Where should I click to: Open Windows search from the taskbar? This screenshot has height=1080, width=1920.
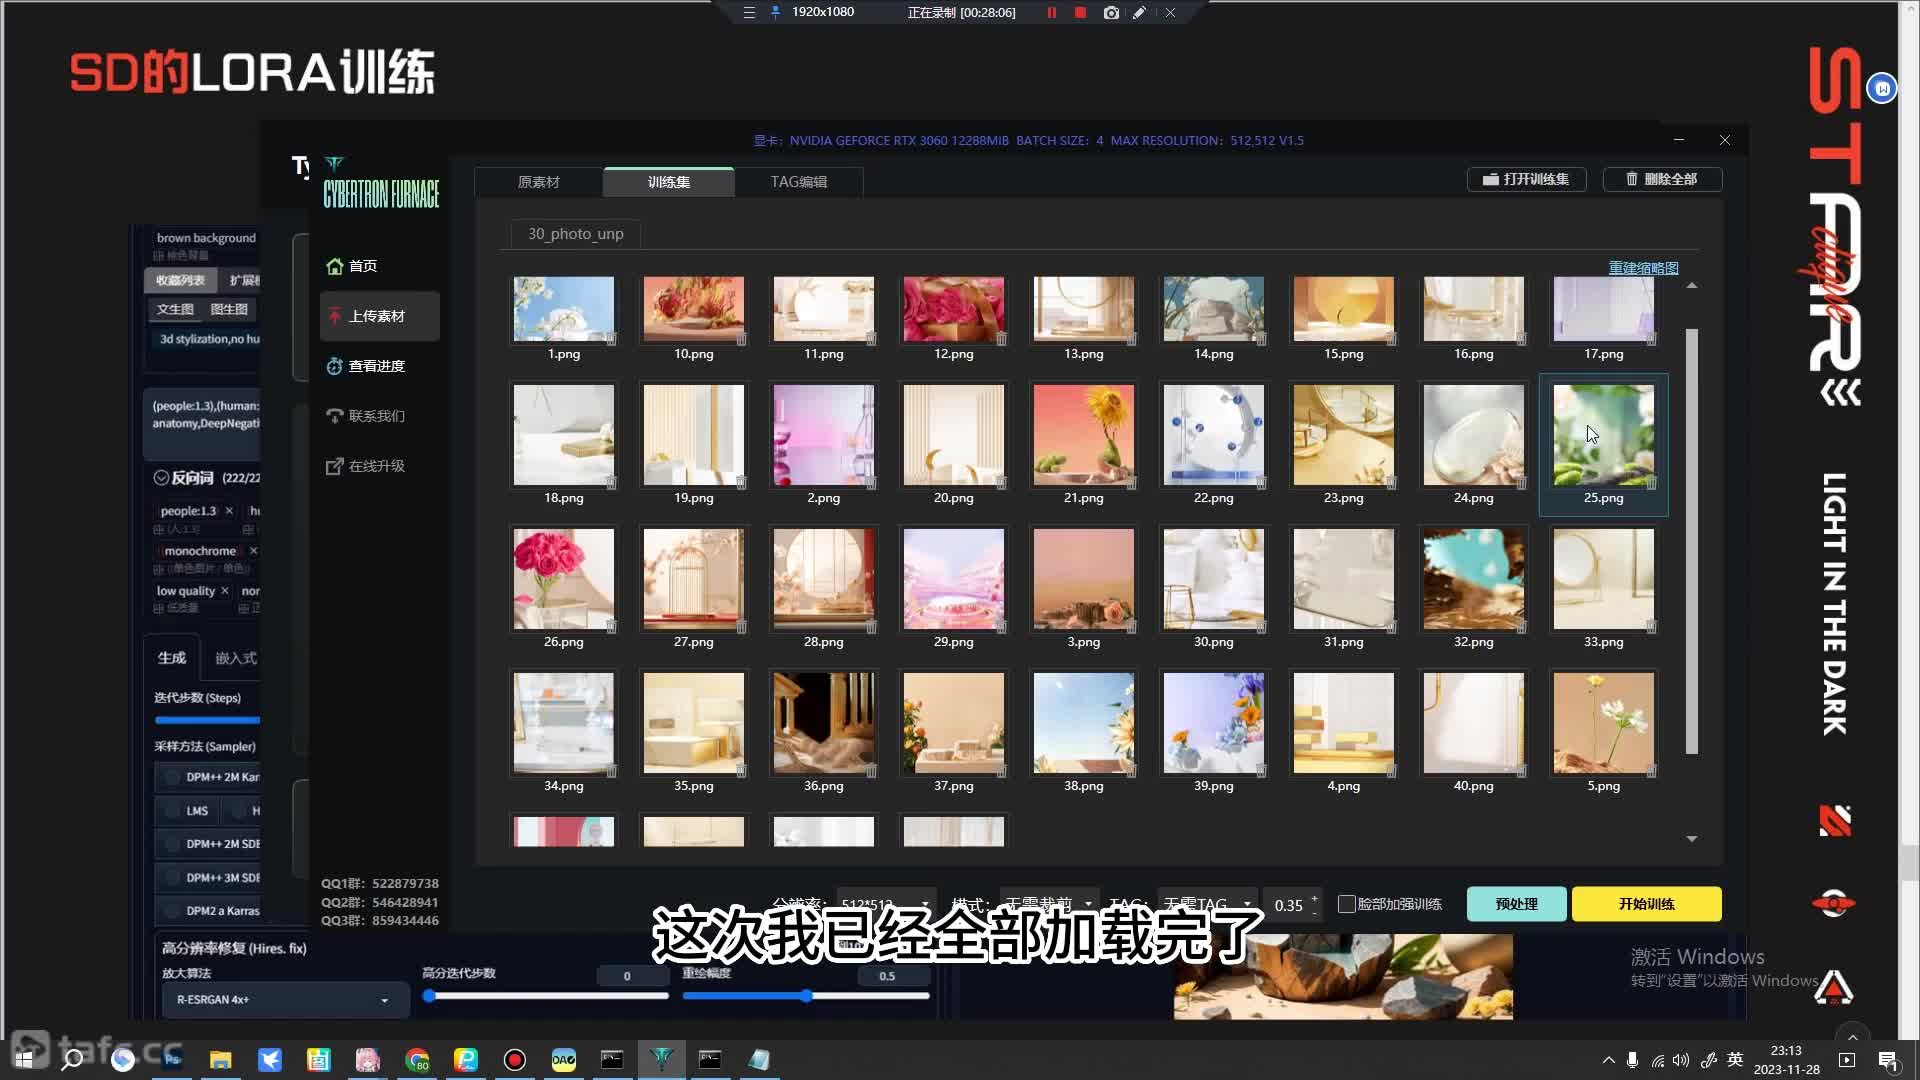(x=72, y=1059)
